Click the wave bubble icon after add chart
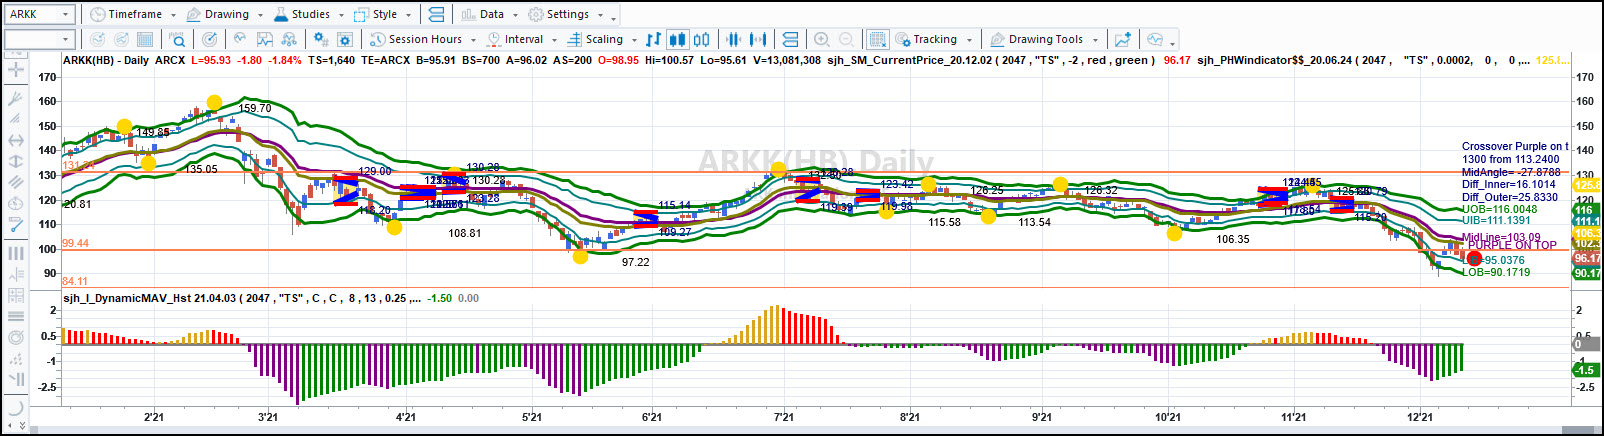This screenshot has height=436, width=1604. [x=1155, y=39]
